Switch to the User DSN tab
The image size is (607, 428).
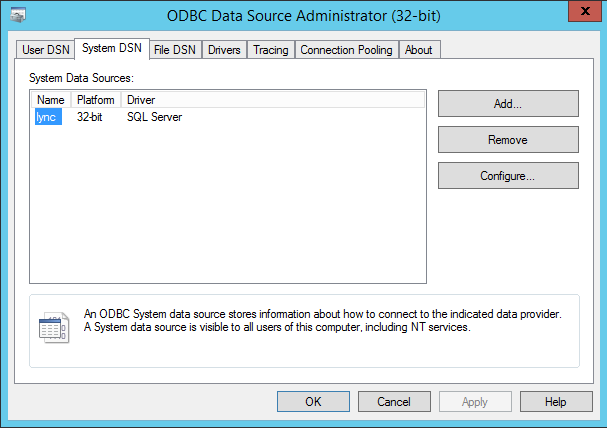coord(46,50)
